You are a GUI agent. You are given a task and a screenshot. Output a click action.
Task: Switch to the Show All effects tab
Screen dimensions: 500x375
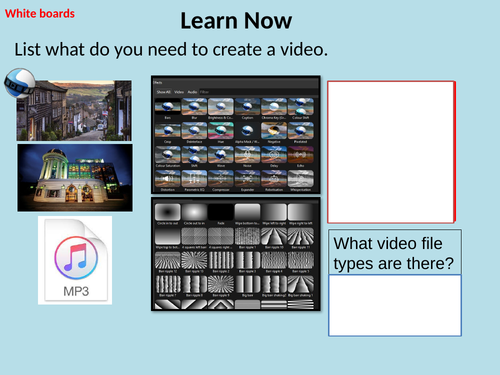tap(164, 92)
